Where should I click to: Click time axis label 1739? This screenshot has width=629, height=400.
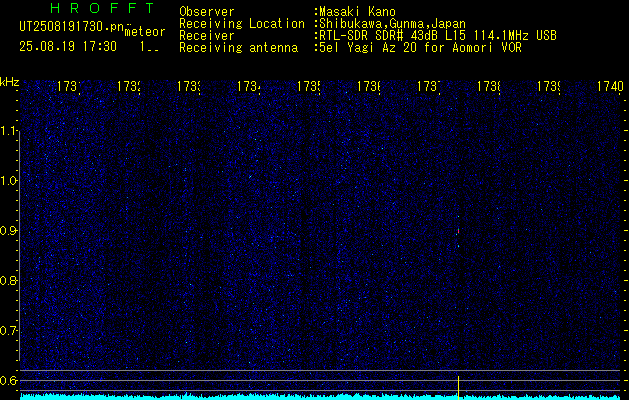pyautogui.click(x=548, y=86)
